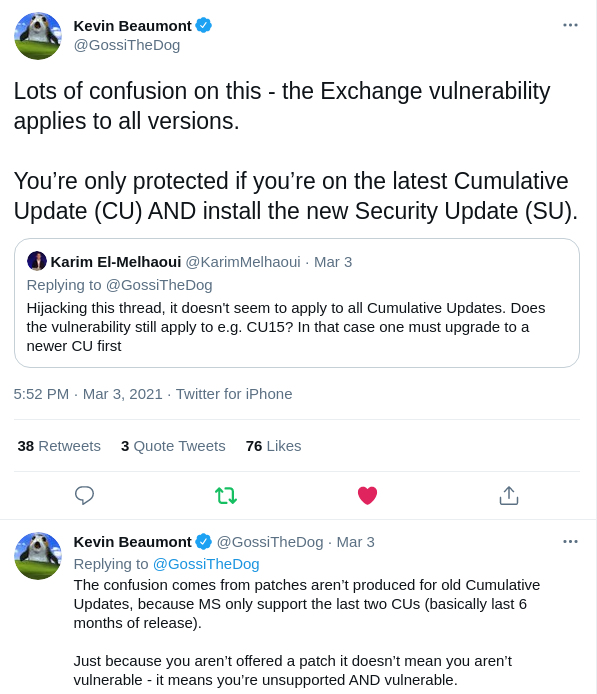Click the 5:52 PM Mar 3, 2021 timestamp
The height and width of the screenshot is (694, 597).
88,394
